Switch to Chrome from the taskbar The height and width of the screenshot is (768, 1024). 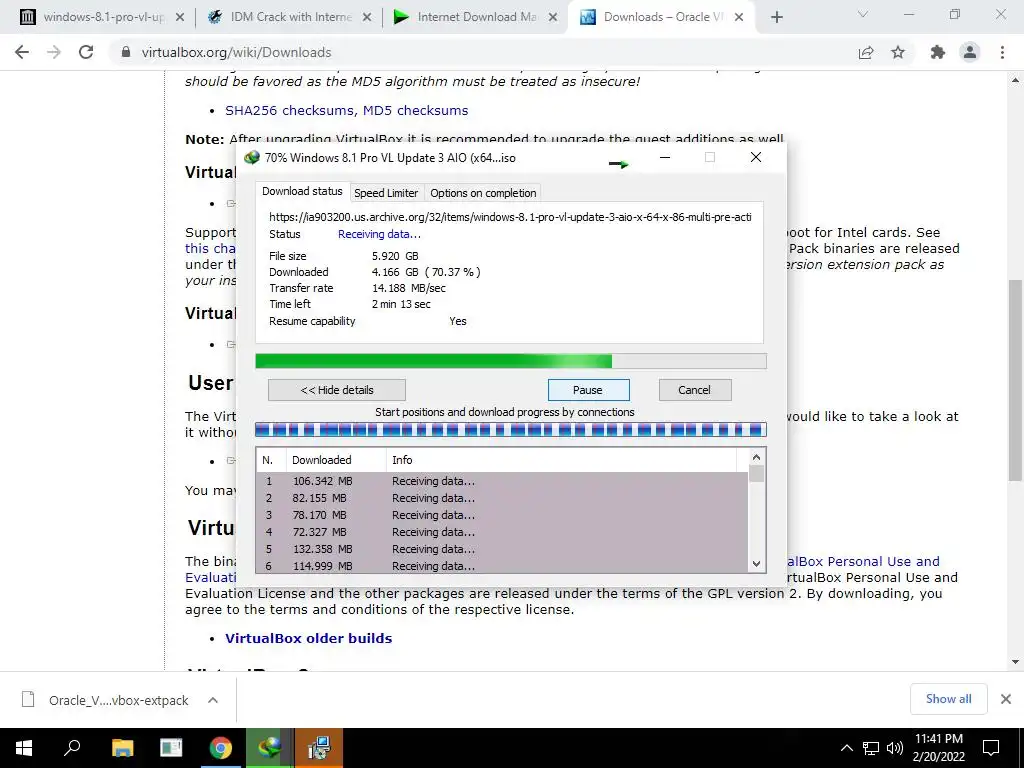(221, 748)
